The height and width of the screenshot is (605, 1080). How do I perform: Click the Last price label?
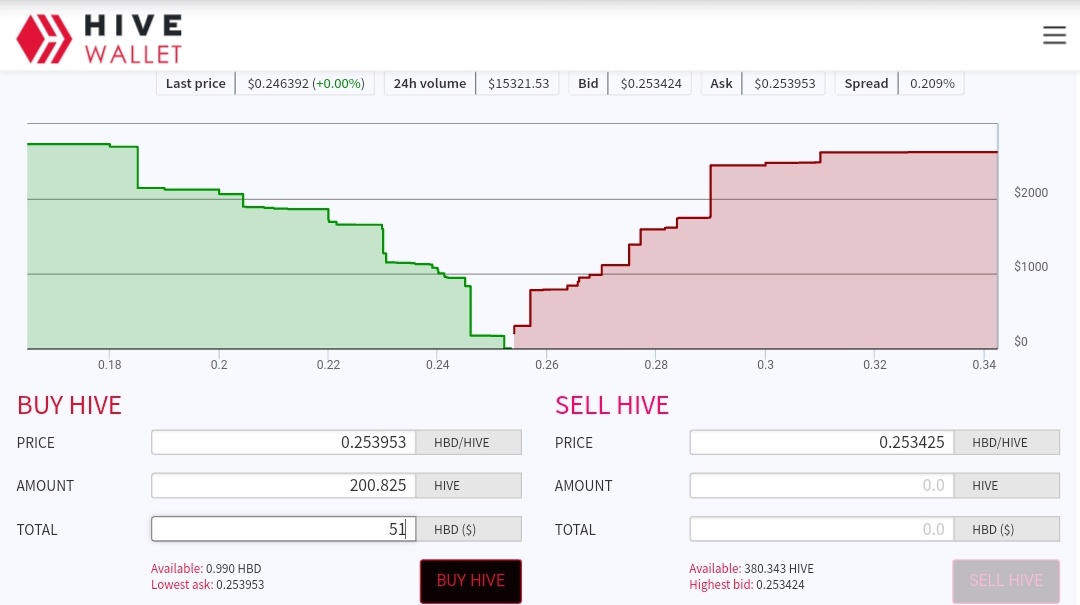point(196,83)
